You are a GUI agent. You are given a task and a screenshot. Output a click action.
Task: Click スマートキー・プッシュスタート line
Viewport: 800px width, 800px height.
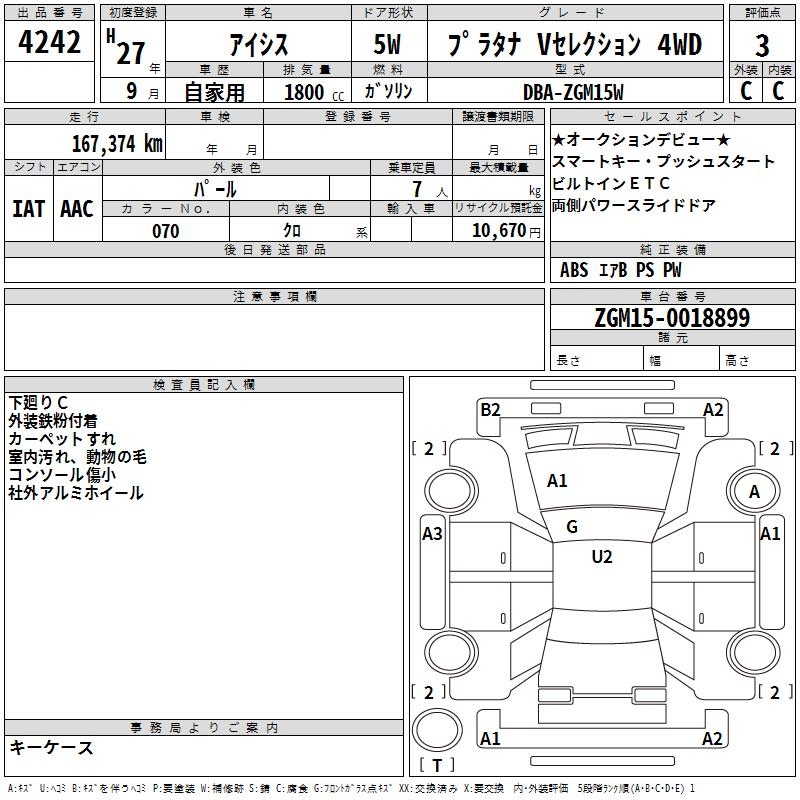[663, 161]
